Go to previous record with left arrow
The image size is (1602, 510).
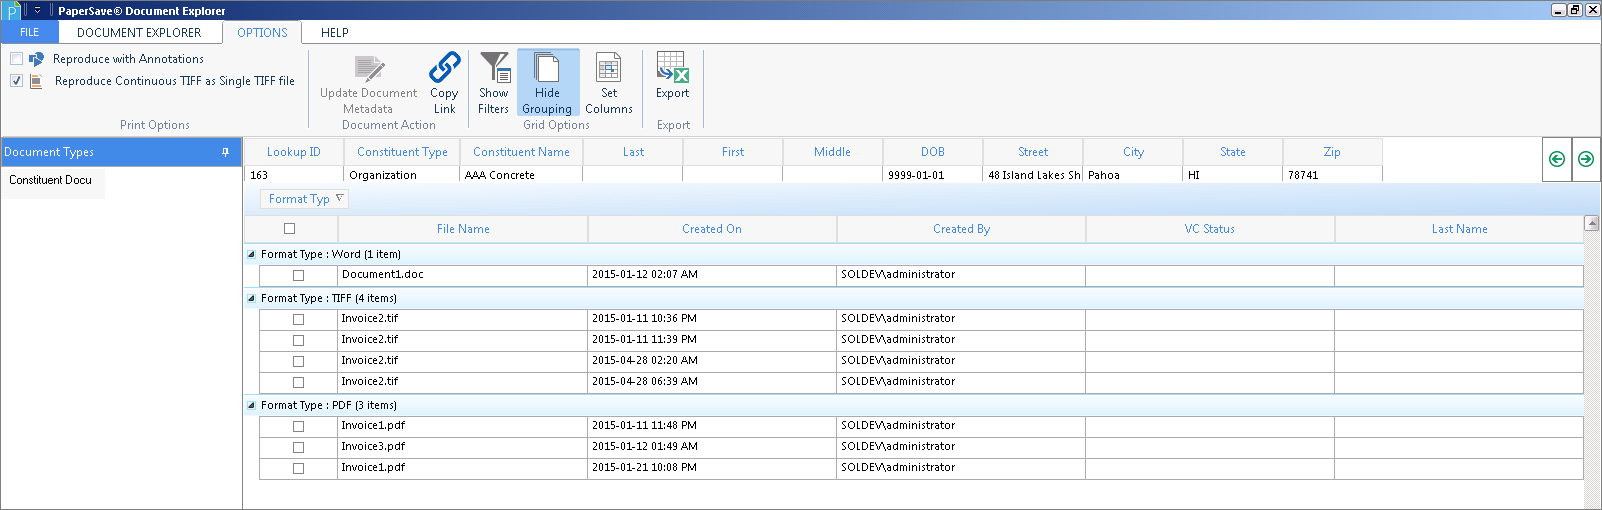[1557, 159]
